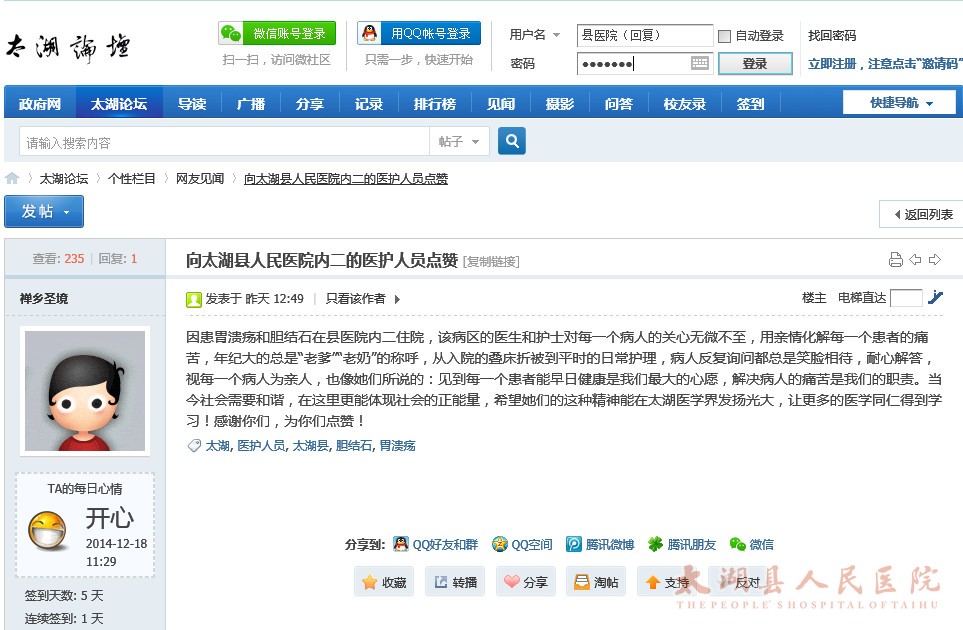Screen dimensions: 963x630
Task: Click the elevator jump icon
Action: tap(935, 297)
